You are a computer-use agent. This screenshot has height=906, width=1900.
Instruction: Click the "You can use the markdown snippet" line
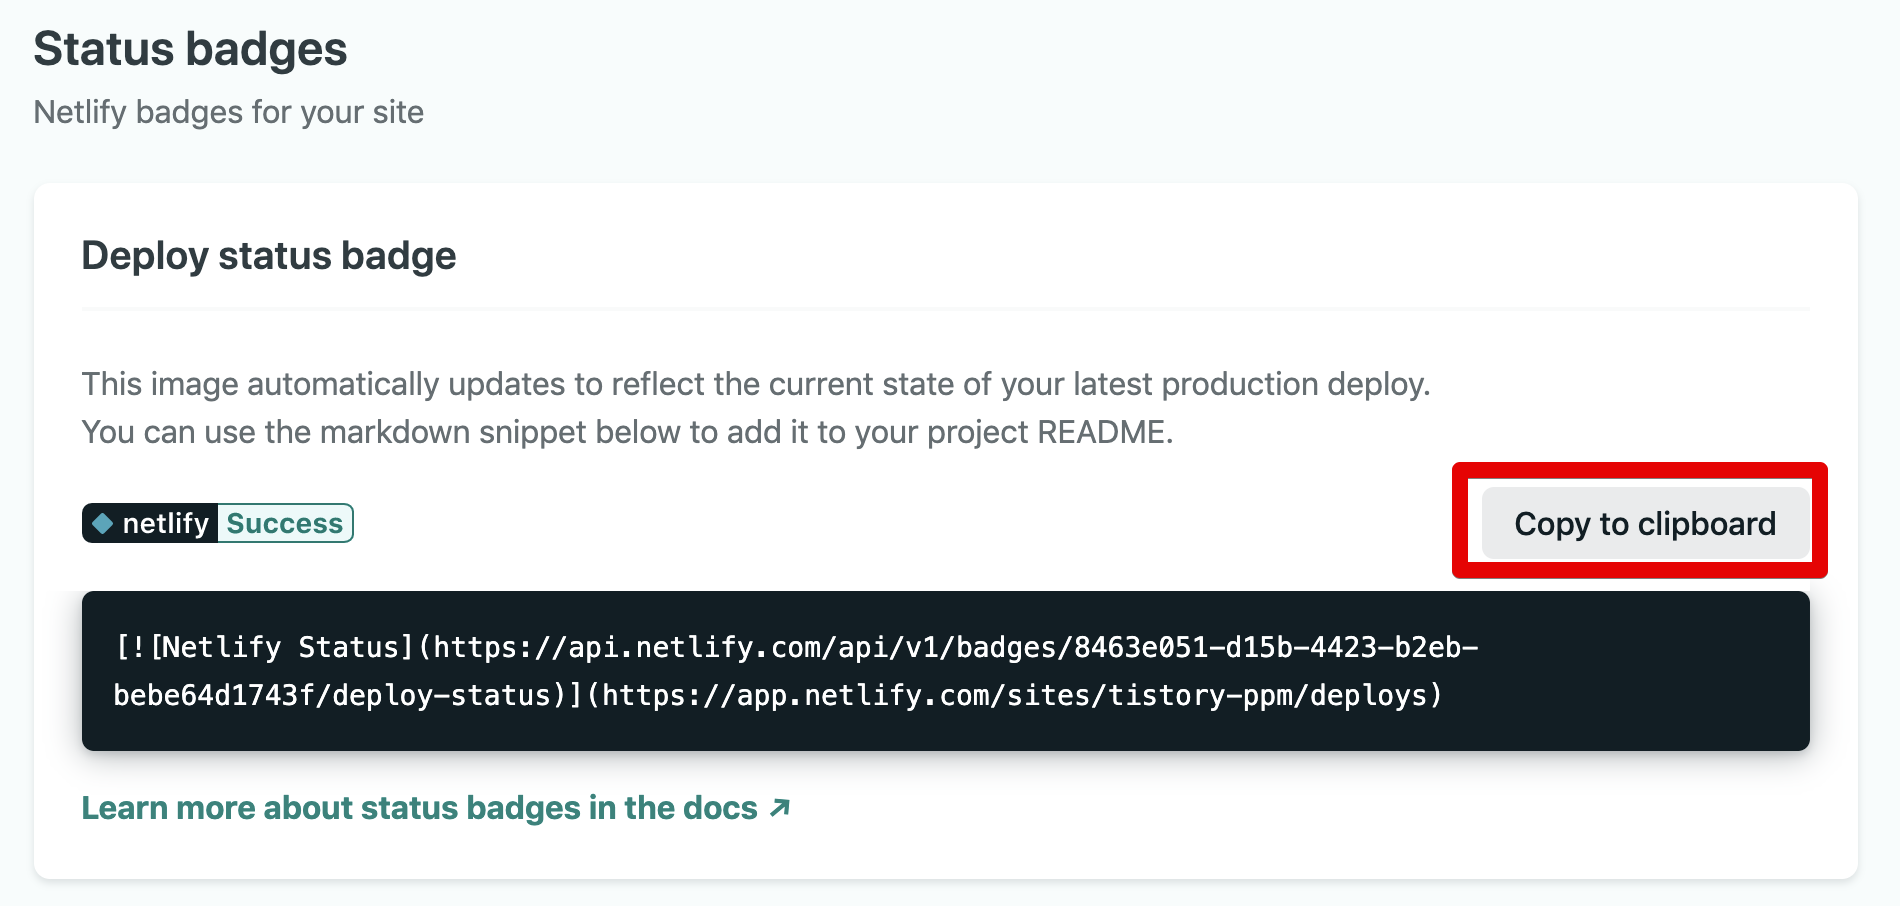628,432
